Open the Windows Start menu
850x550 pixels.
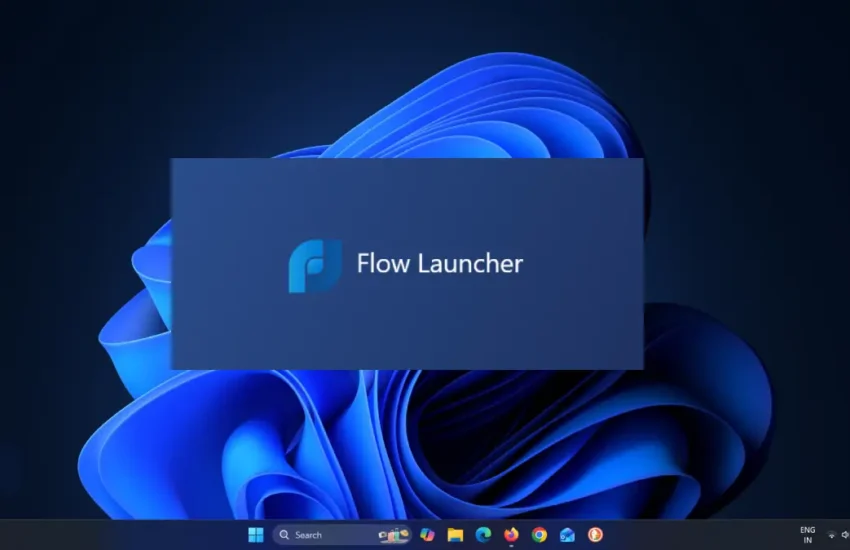(256, 535)
